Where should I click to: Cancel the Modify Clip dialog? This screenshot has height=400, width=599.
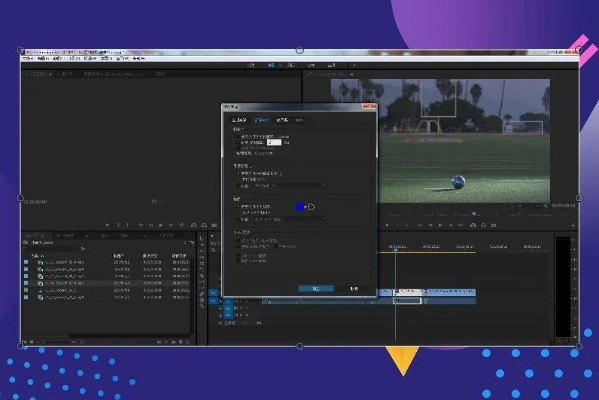[x=354, y=289]
